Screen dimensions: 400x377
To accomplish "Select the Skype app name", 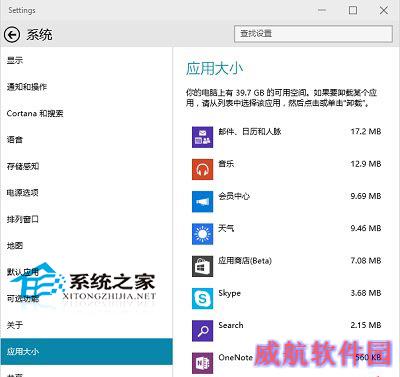I will tap(229, 293).
